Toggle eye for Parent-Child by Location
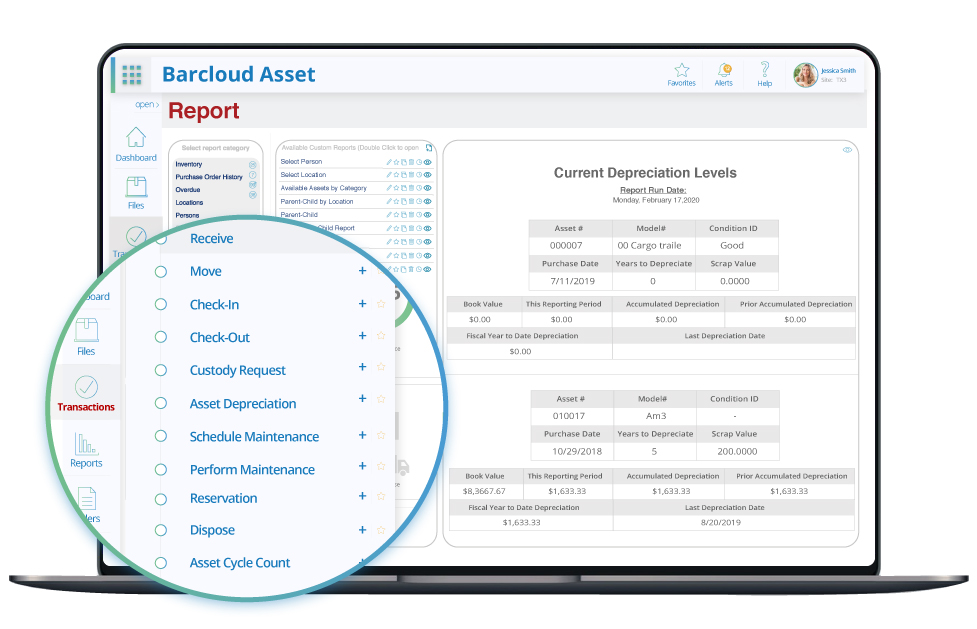977x629 pixels. click(x=427, y=201)
